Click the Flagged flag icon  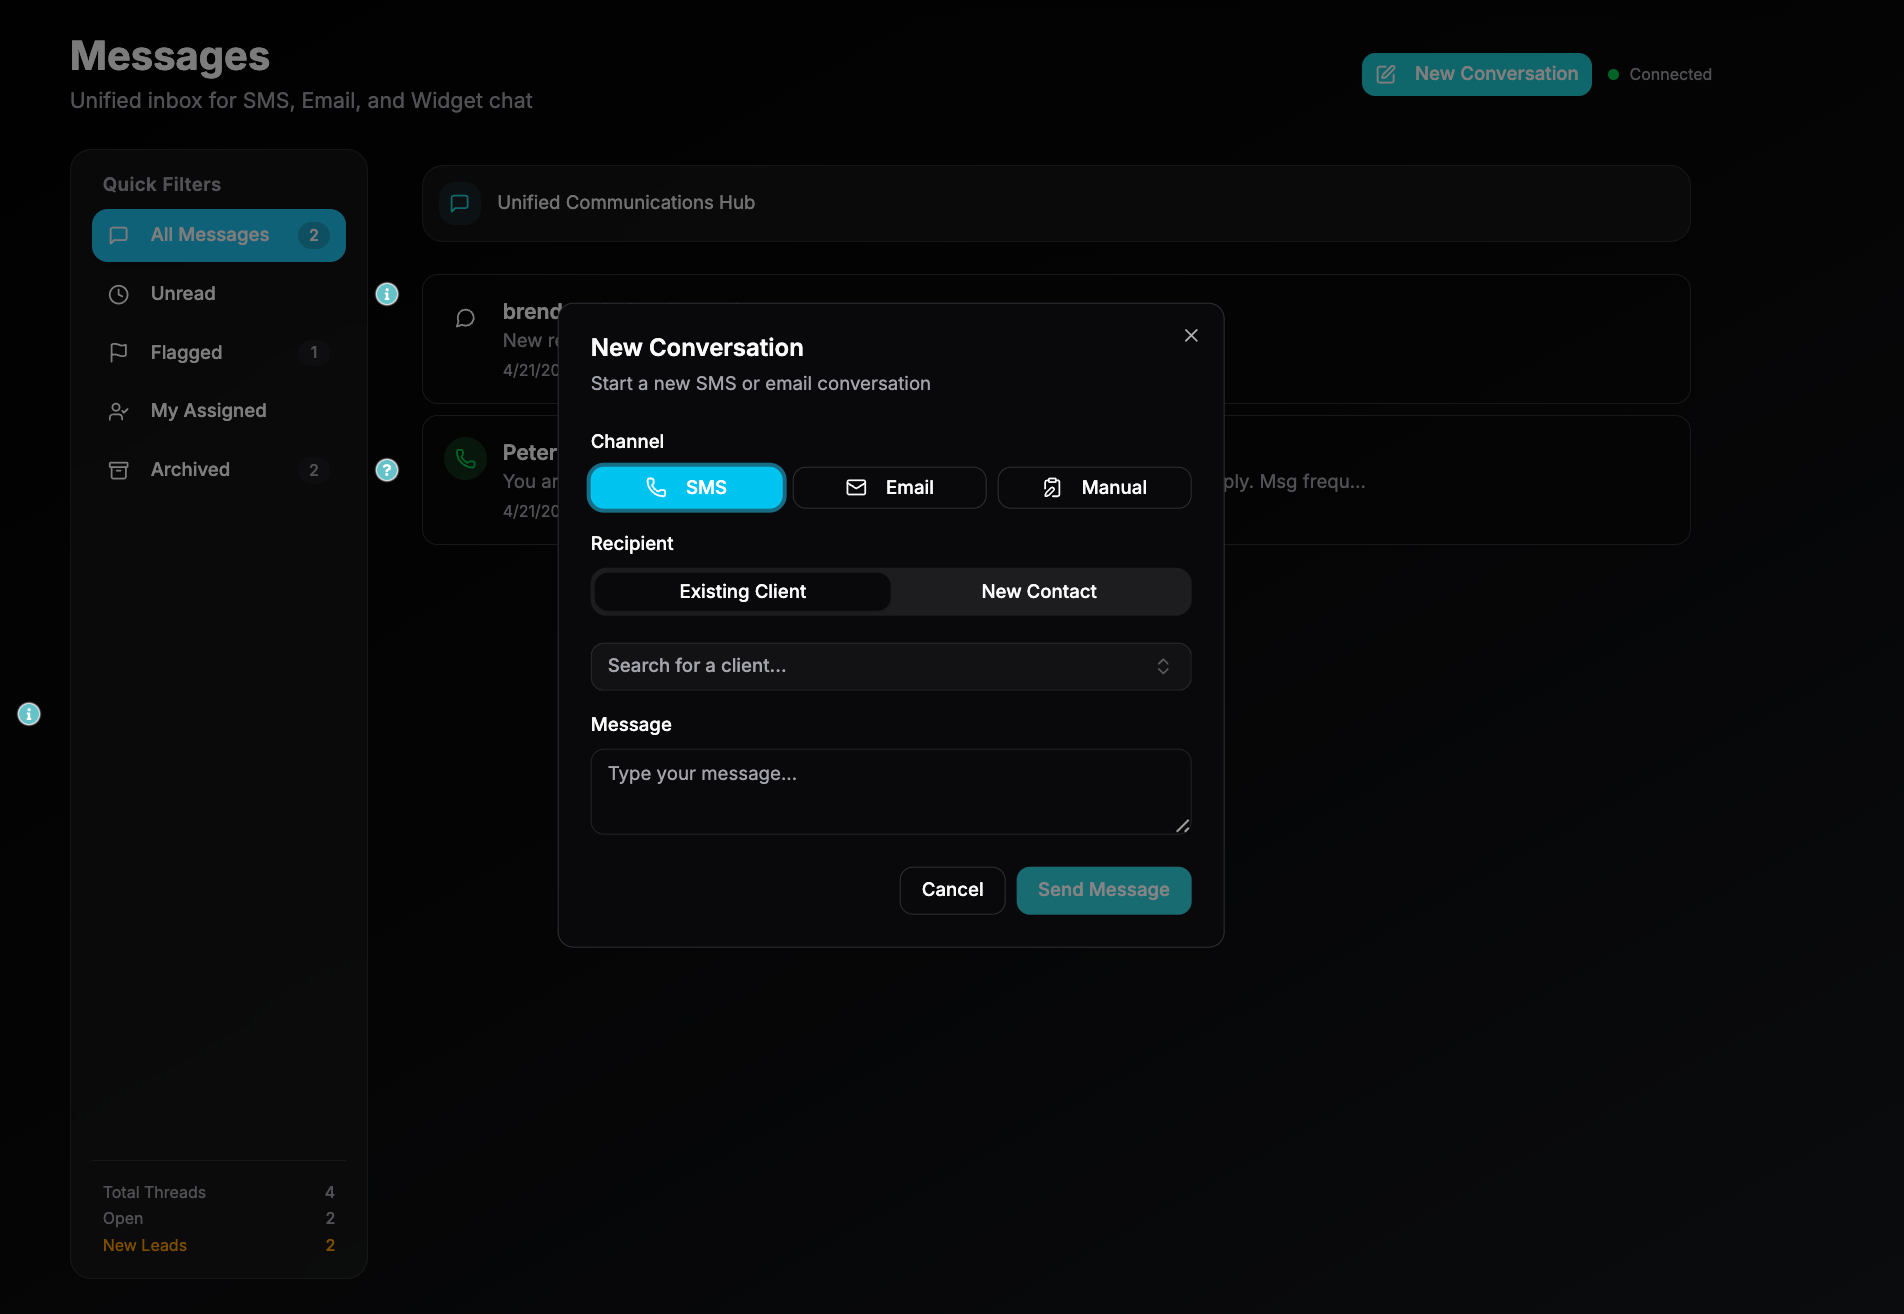119,352
